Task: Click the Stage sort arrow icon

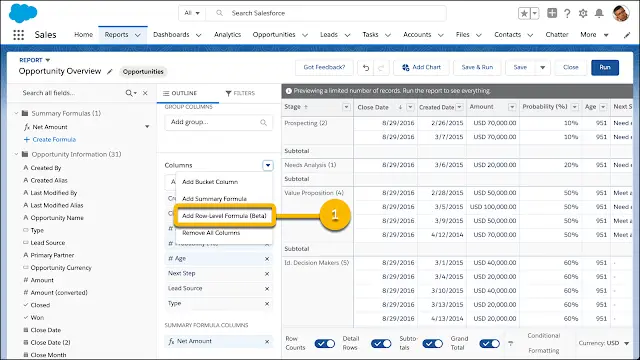Action: point(306,107)
